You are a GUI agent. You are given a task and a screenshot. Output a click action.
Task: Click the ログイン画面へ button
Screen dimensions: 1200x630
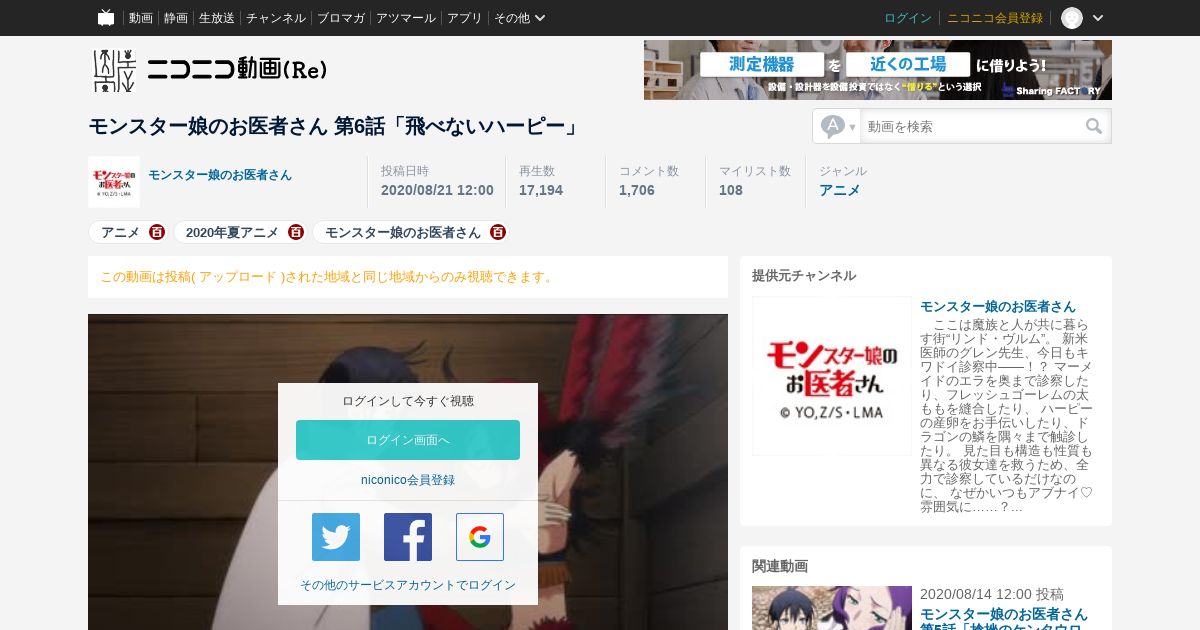click(x=408, y=440)
